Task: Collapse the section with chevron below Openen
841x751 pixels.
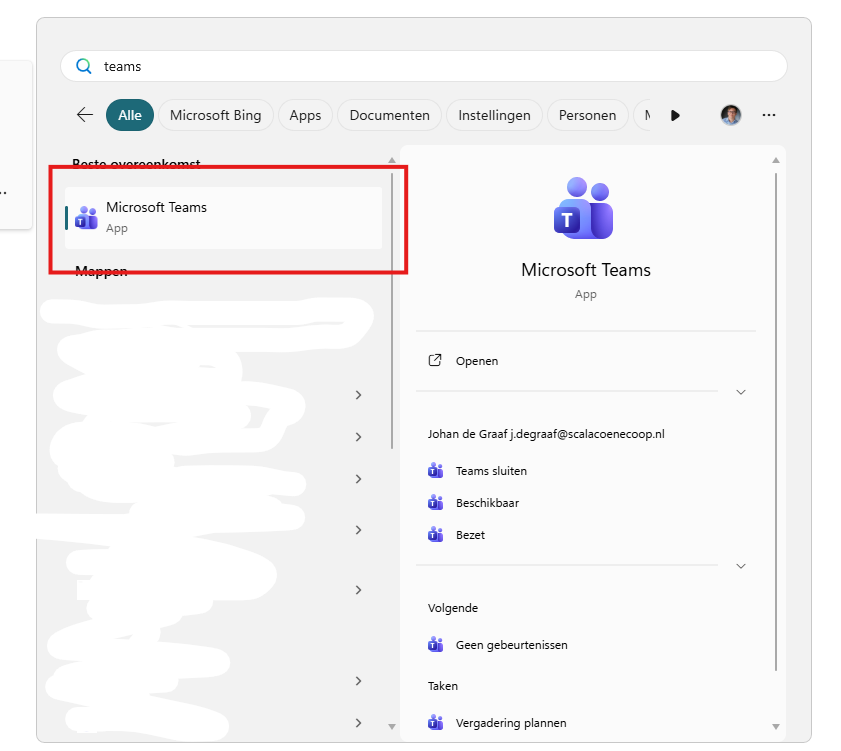Action: point(741,392)
